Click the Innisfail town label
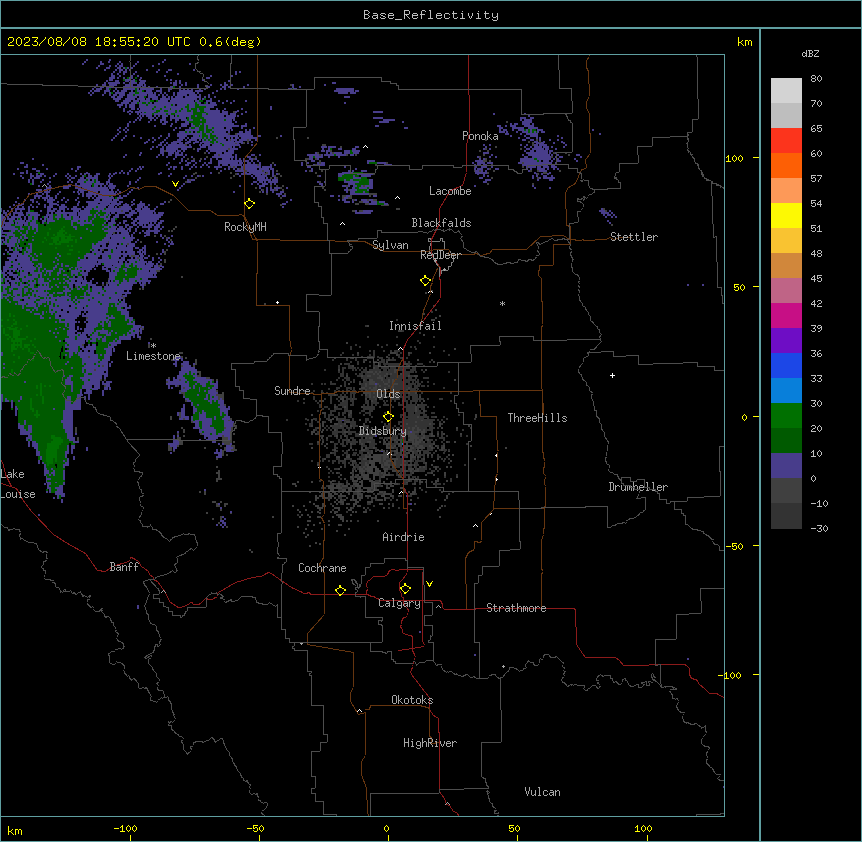 pyautogui.click(x=415, y=326)
